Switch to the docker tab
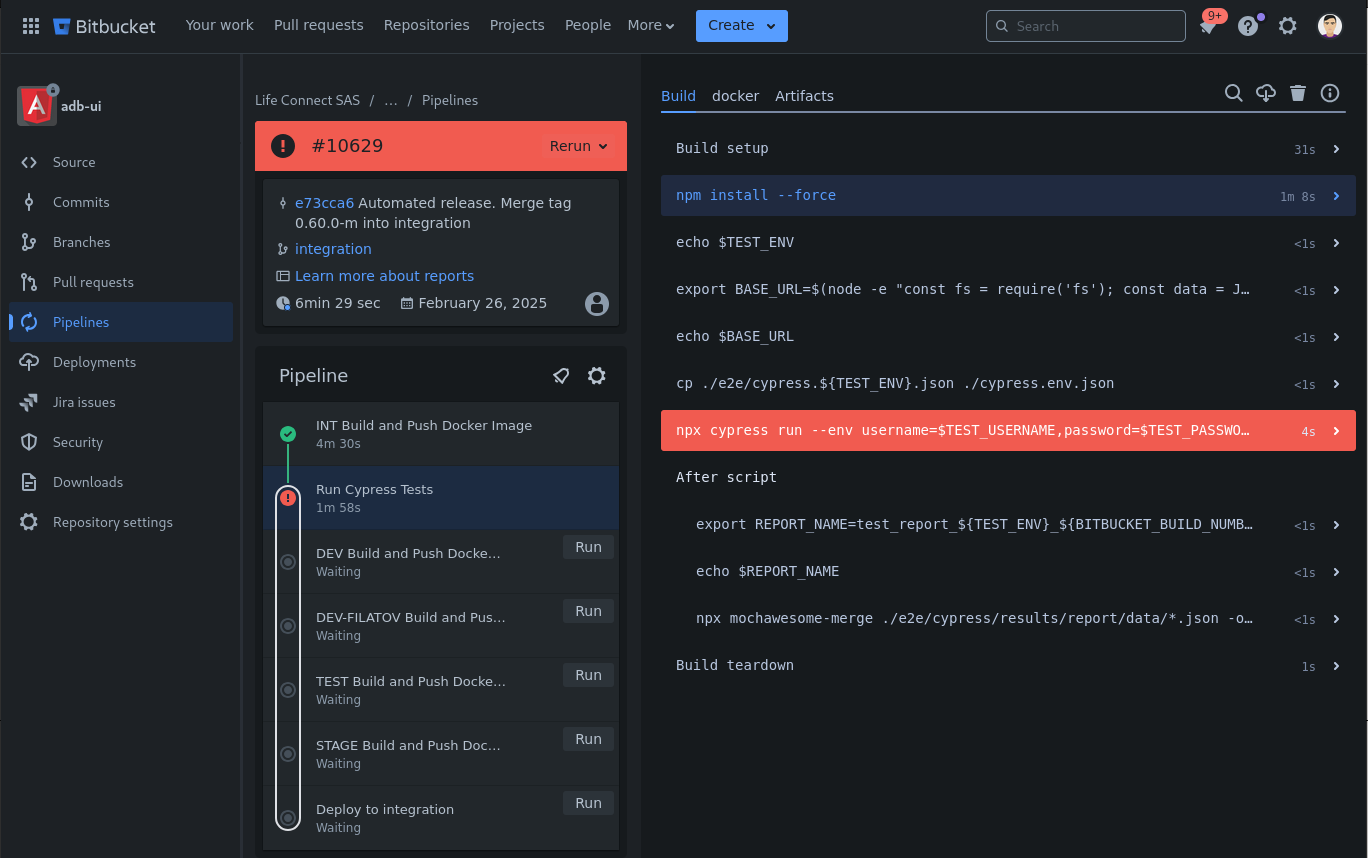1368x858 pixels. click(735, 96)
